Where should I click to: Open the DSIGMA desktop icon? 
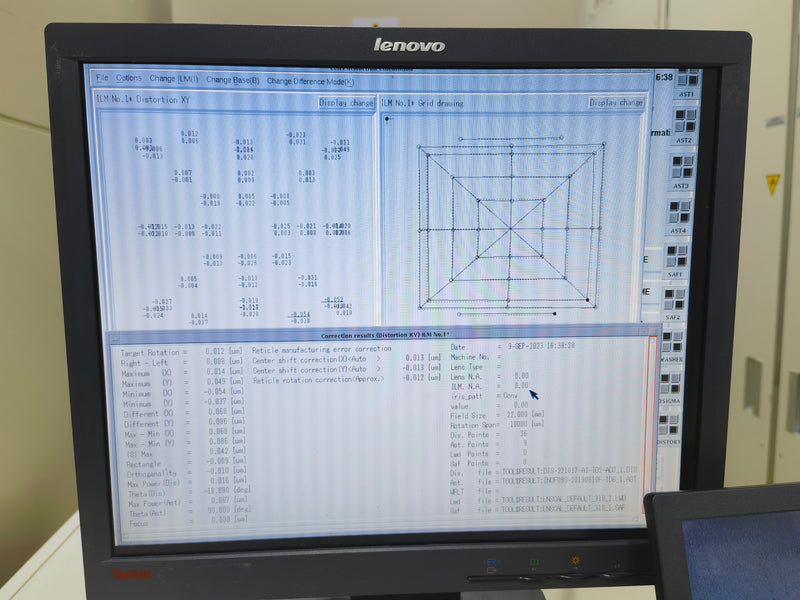[669, 388]
